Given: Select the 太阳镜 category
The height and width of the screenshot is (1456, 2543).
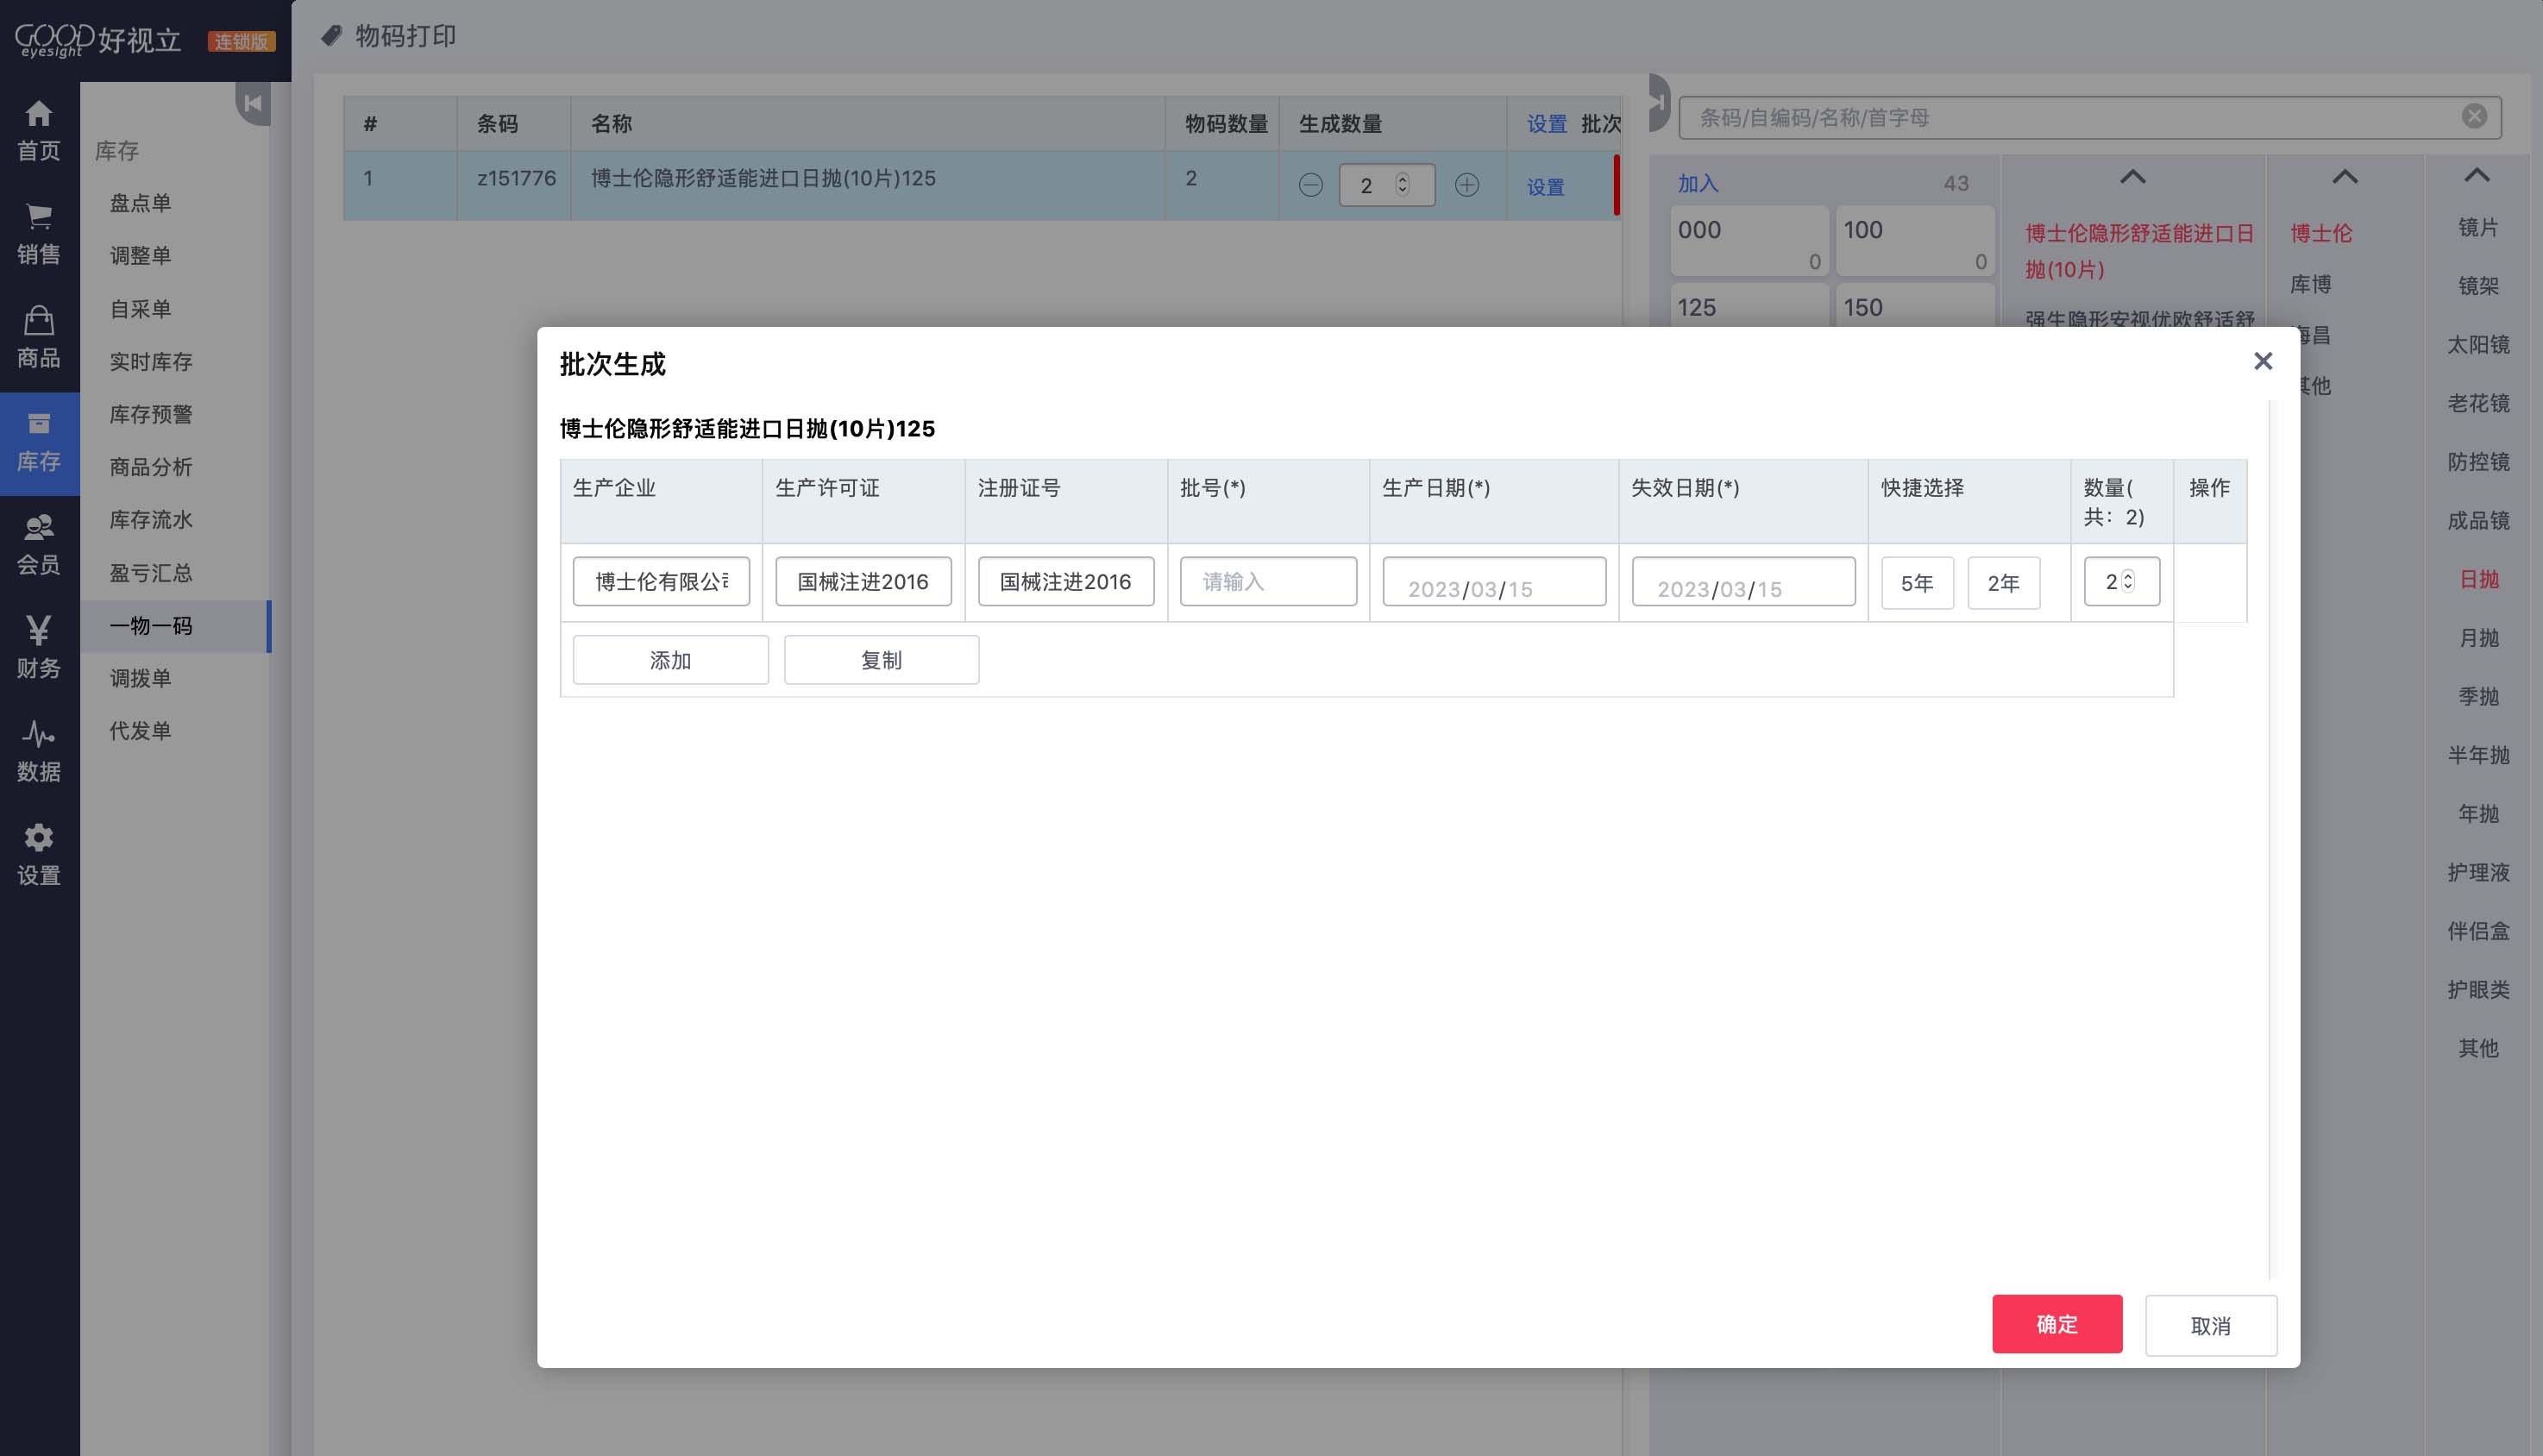Looking at the screenshot, I should 2478,345.
